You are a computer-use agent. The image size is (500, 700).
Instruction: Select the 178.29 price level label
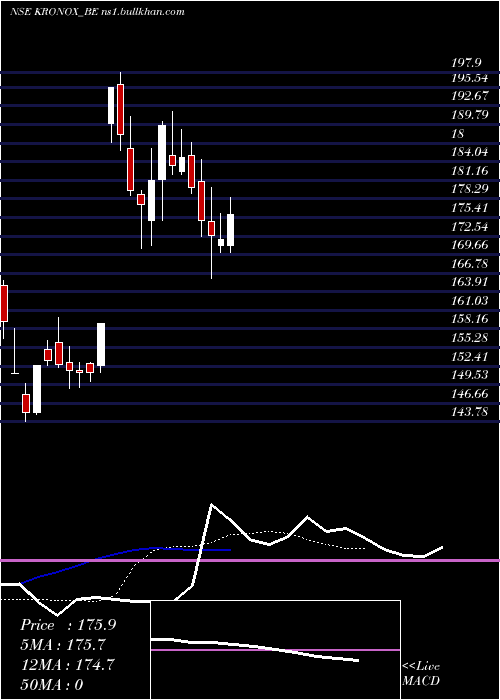(x=469, y=189)
